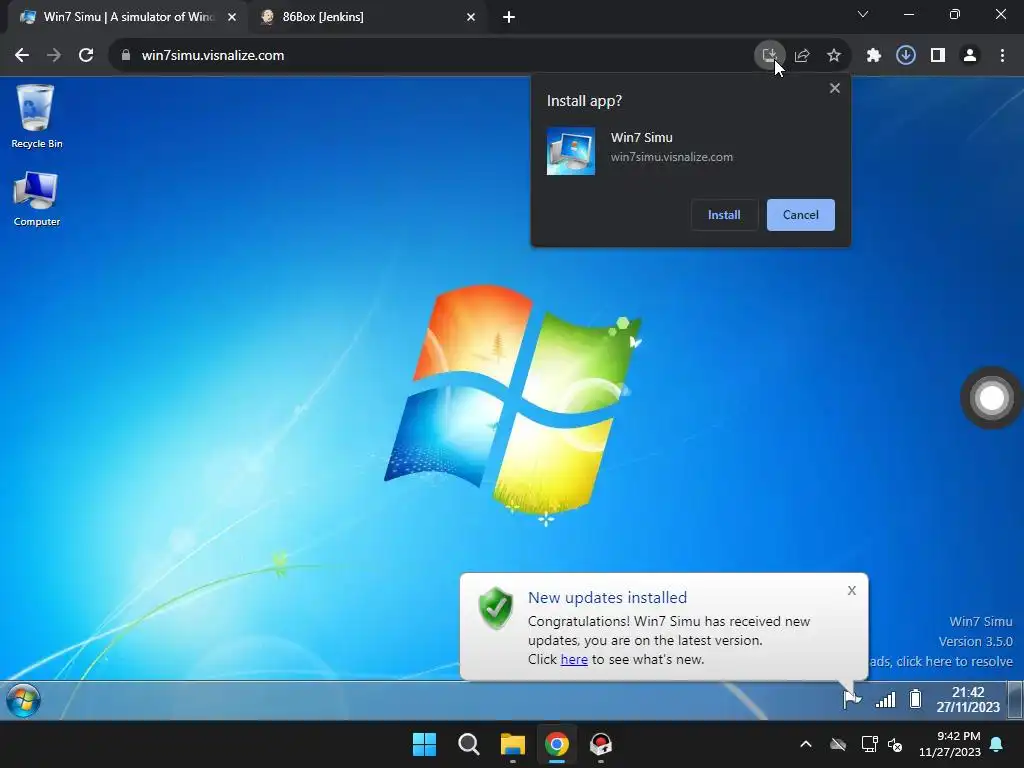Open the Chrome profile avatar
The height and width of the screenshot is (768, 1024).
tap(970, 56)
